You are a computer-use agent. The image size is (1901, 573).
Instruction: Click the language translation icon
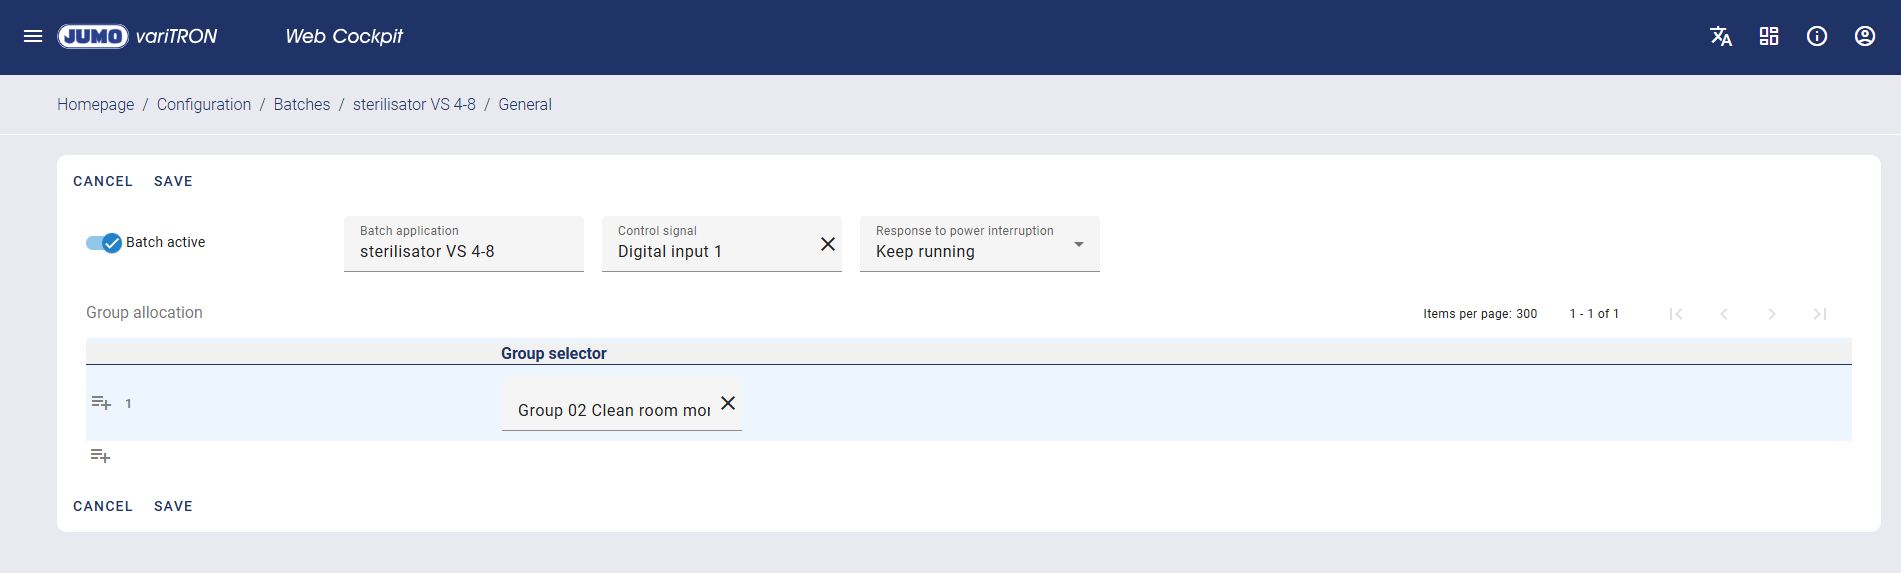pos(1720,36)
